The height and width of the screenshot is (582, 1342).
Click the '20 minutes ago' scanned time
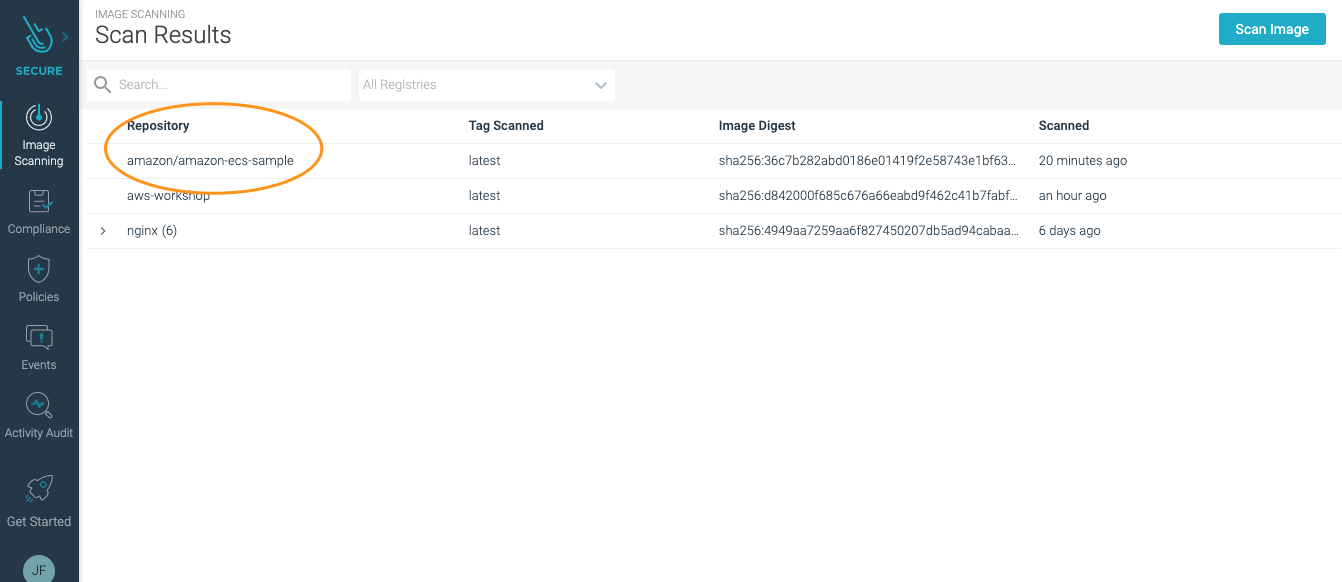tap(1083, 161)
